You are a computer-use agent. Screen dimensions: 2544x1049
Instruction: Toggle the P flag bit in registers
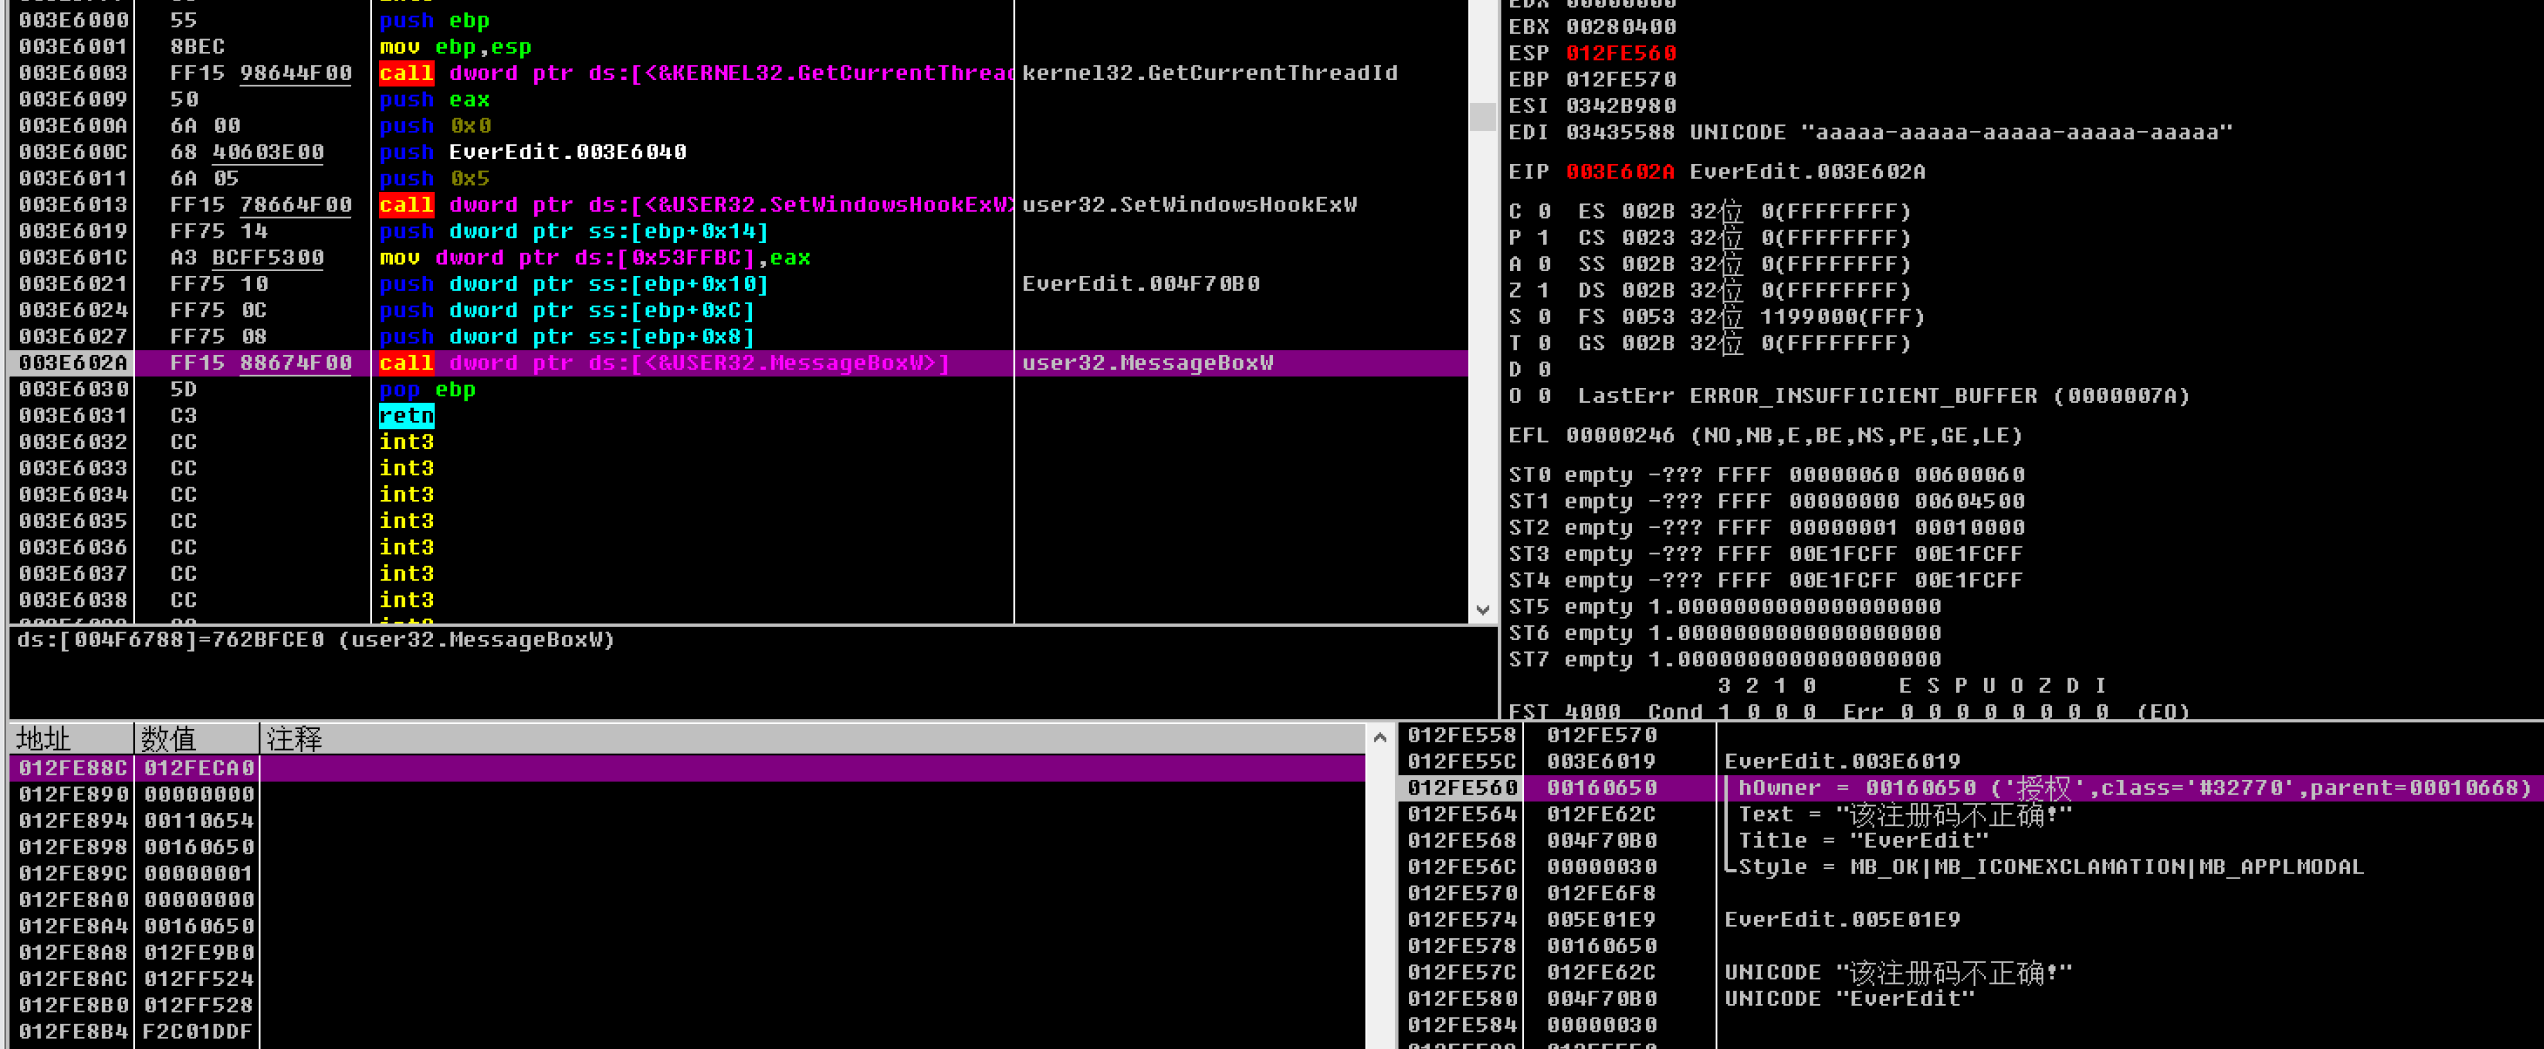tap(1544, 238)
